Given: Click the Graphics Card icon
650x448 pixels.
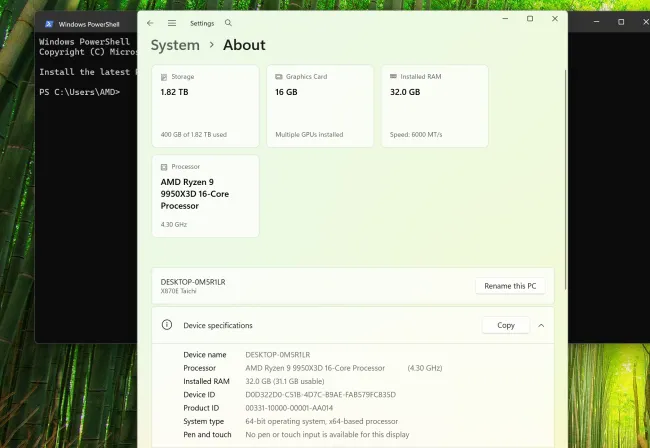Looking at the screenshot, I should pos(277,75).
